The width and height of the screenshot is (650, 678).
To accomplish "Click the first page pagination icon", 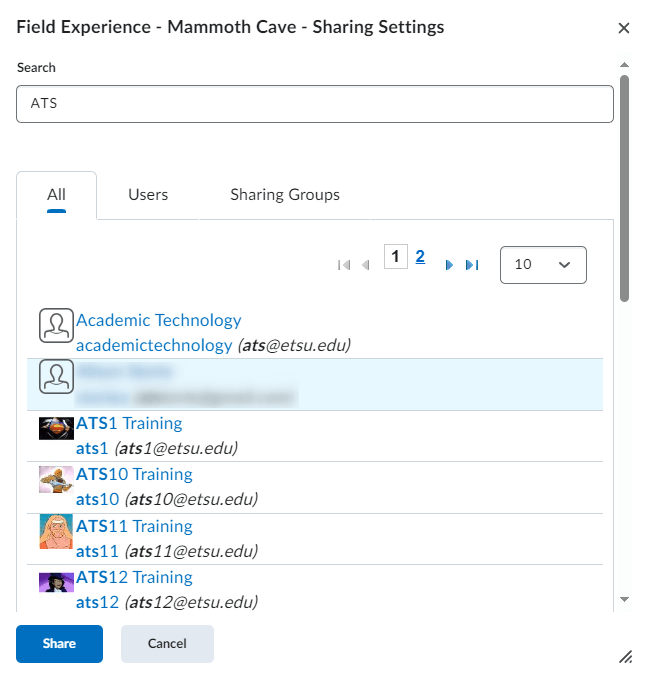I will tap(344, 265).
